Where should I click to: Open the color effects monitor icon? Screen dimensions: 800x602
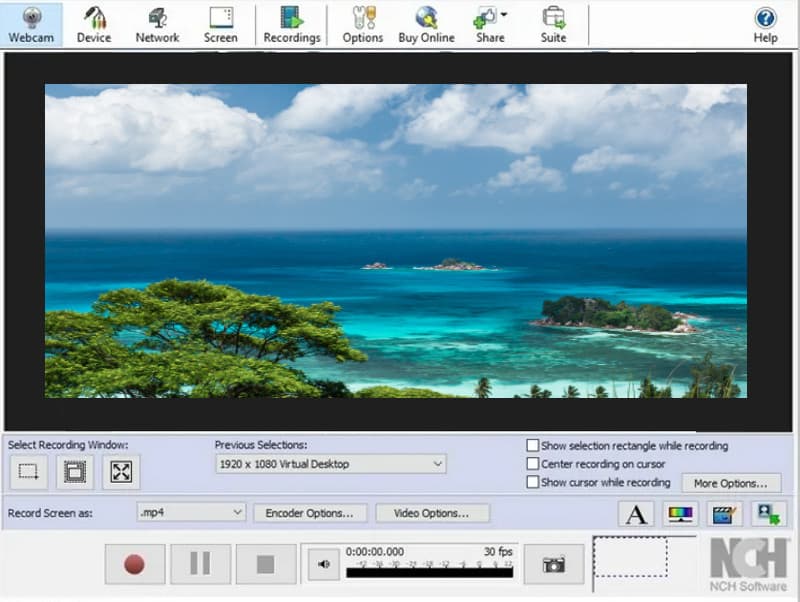pos(680,514)
